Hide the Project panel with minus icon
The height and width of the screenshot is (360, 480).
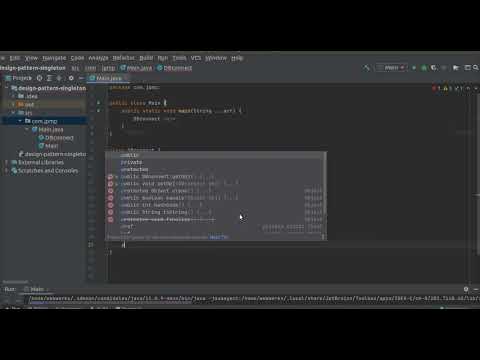click(x=81, y=78)
